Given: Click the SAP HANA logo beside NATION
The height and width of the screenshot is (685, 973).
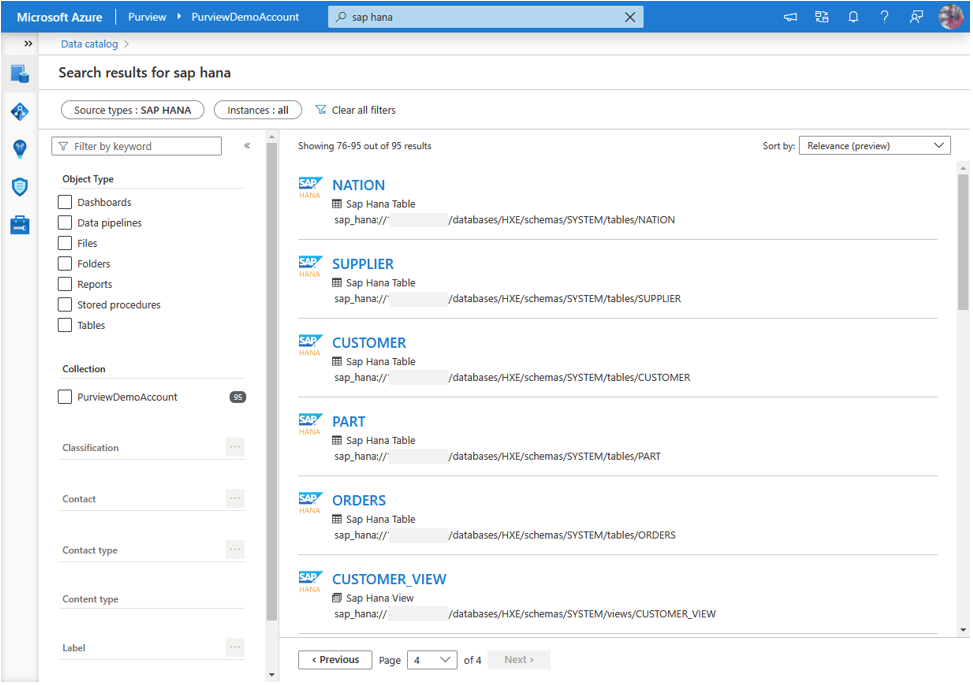Looking at the screenshot, I should point(310,187).
